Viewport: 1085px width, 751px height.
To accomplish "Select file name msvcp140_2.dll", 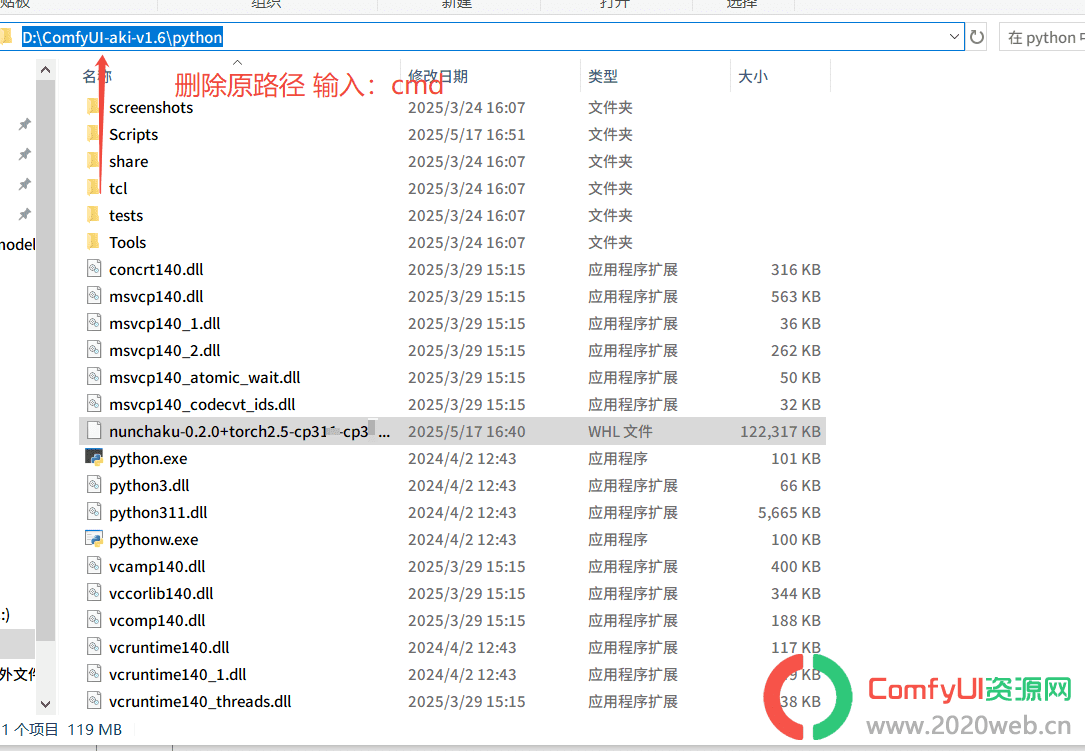I will (x=165, y=350).
